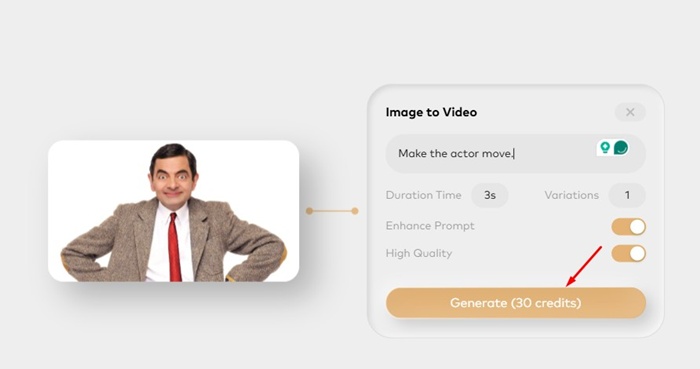Close the Image to Video panel
The height and width of the screenshot is (369, 700).
(630, 112)
